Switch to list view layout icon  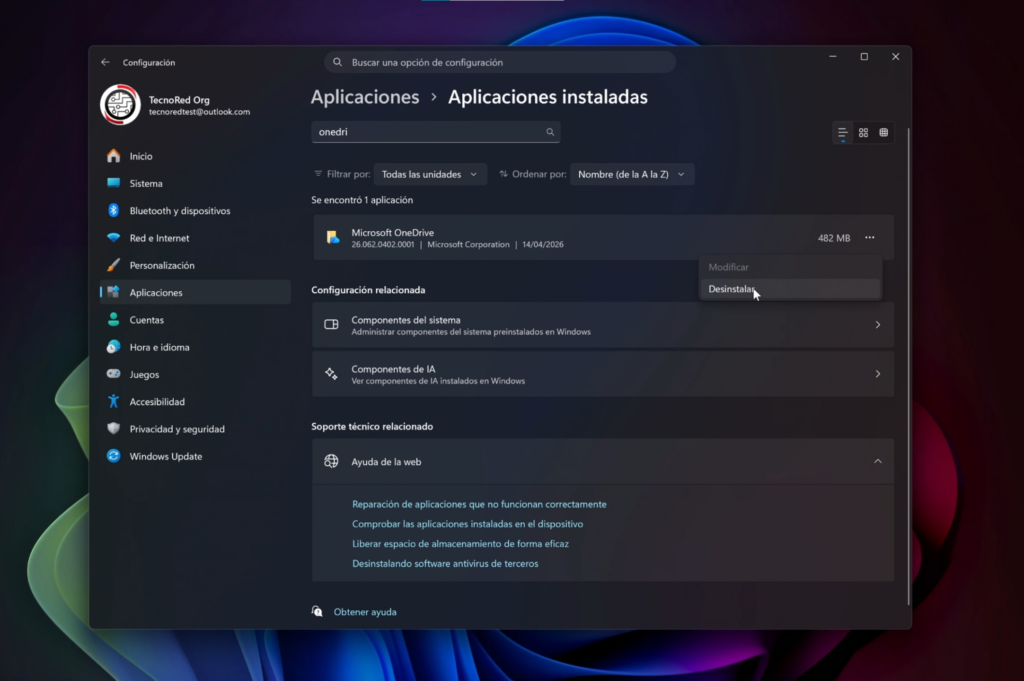pyautogui.click(x=843, y=132)
